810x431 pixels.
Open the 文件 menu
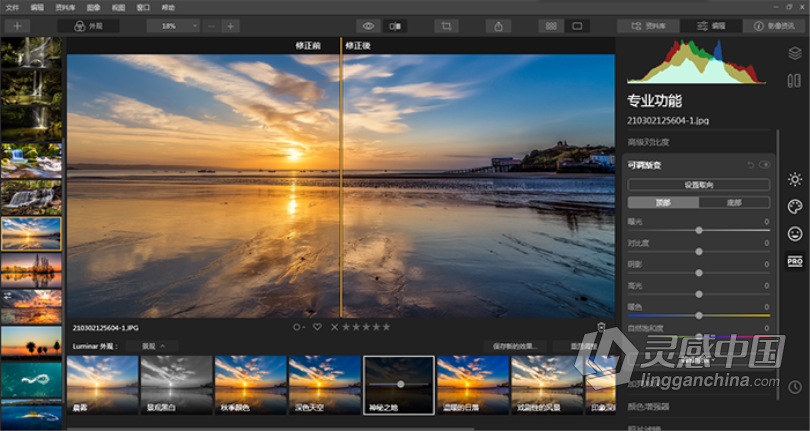click(x=12, y=8)
